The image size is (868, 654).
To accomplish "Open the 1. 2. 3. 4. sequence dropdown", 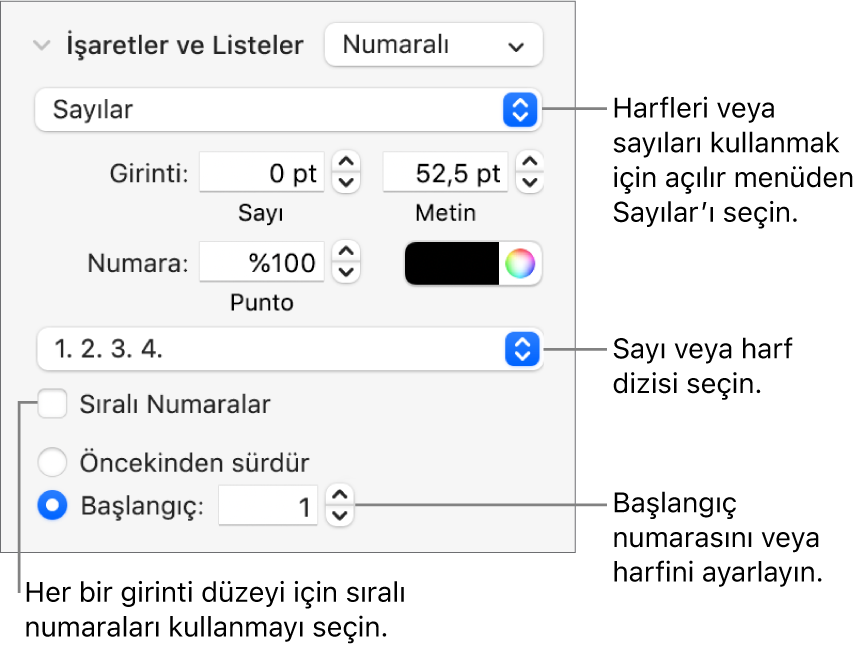I will [x=287, y=350].
